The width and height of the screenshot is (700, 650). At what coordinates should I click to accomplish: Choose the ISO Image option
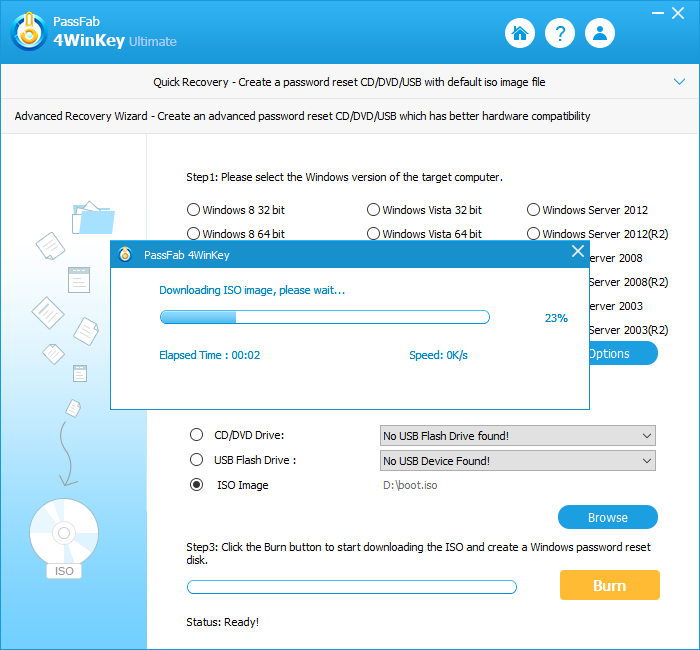pos(196,485)
